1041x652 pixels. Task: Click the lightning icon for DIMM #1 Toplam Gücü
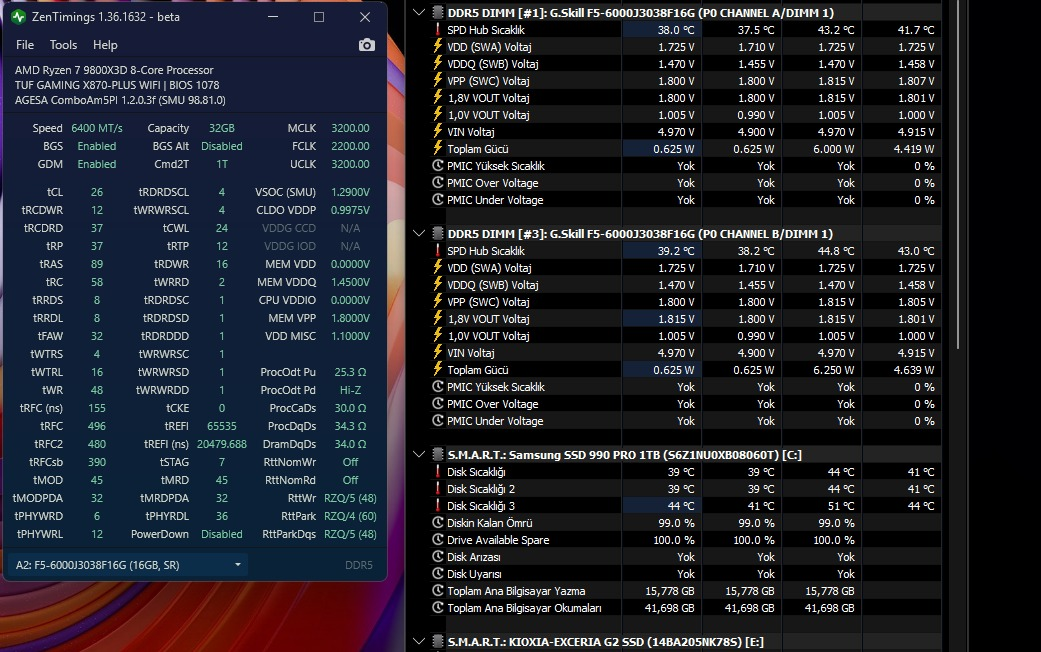(438, 149)
